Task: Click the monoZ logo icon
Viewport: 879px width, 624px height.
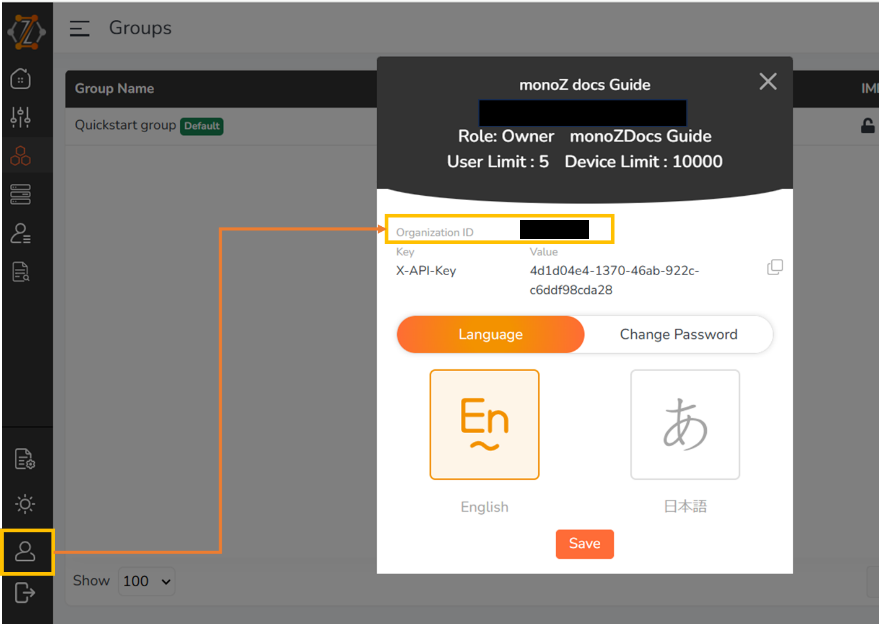Action: [x=26, y=32]
